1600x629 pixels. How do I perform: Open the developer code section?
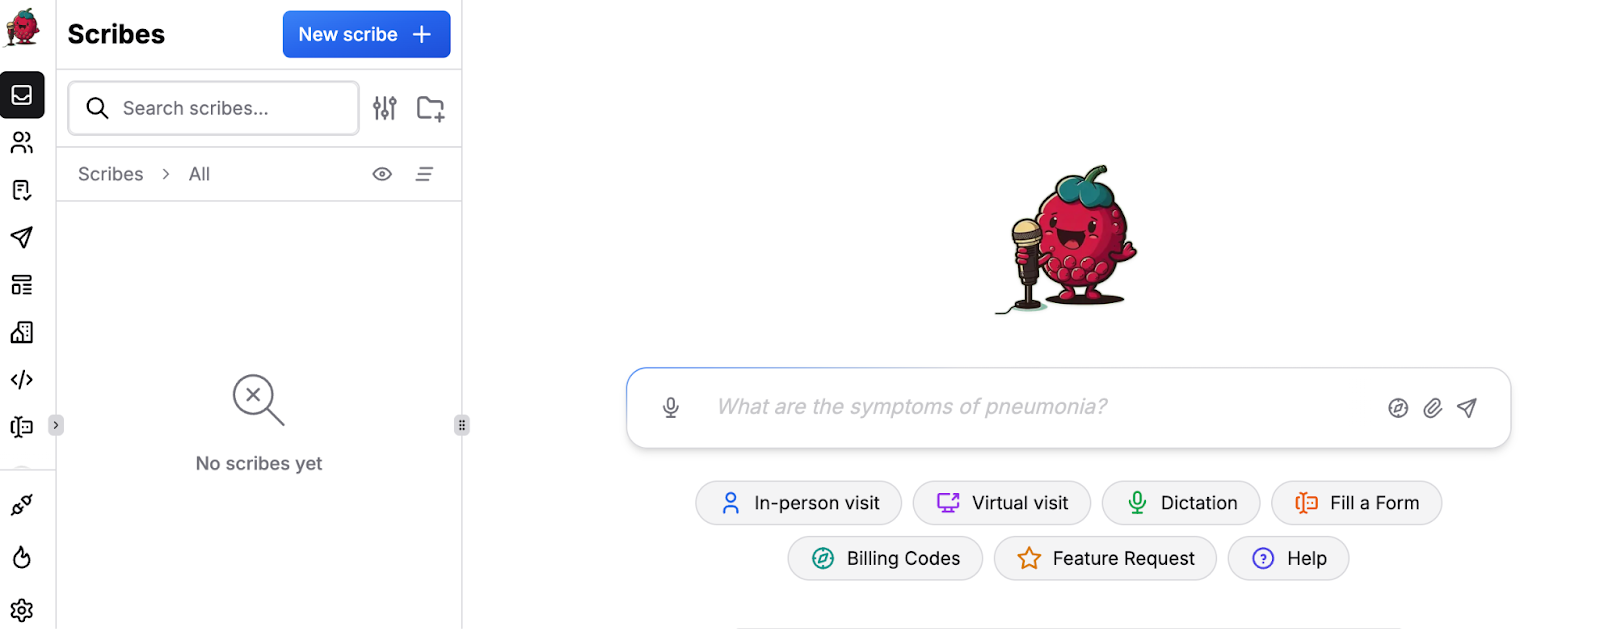tap(22, 379)
